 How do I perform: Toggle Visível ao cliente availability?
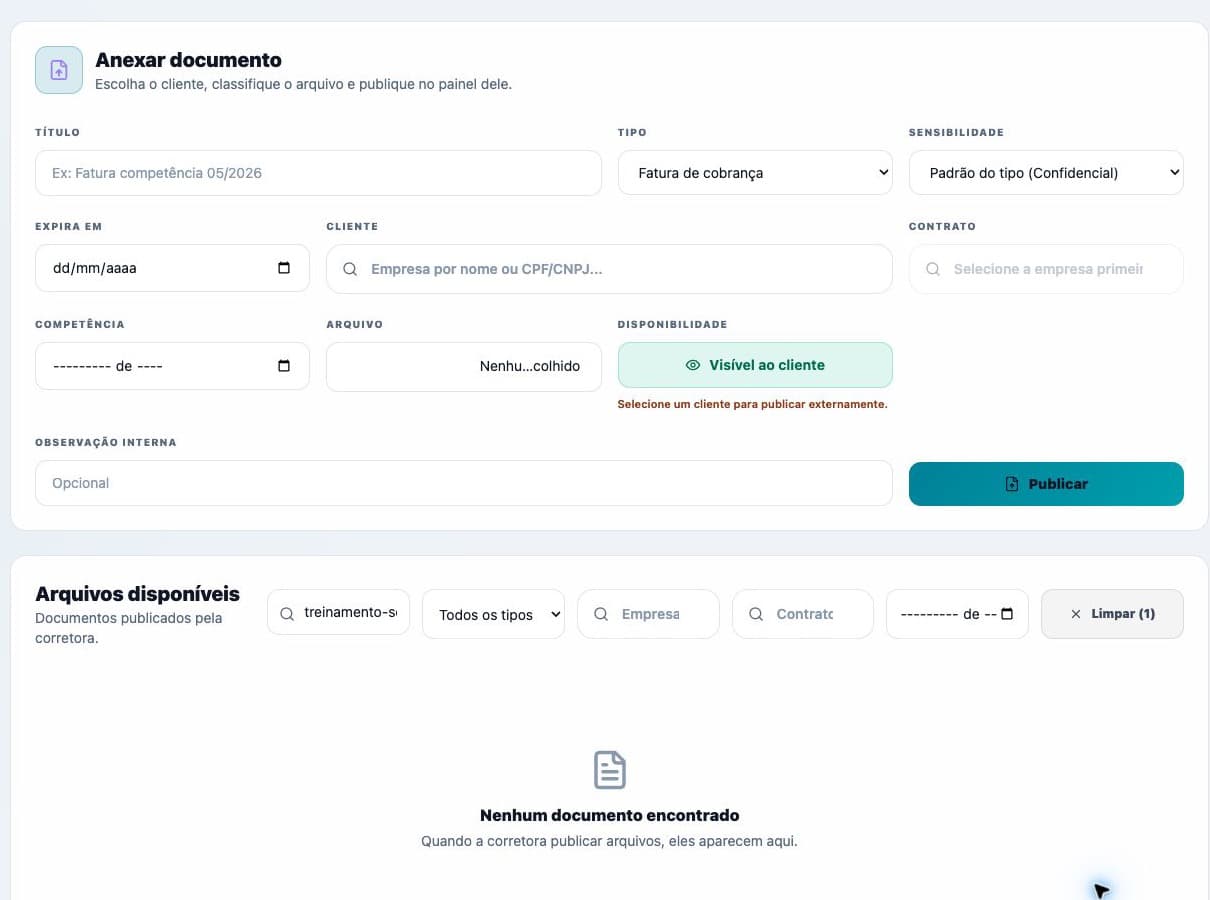[755, 365]
